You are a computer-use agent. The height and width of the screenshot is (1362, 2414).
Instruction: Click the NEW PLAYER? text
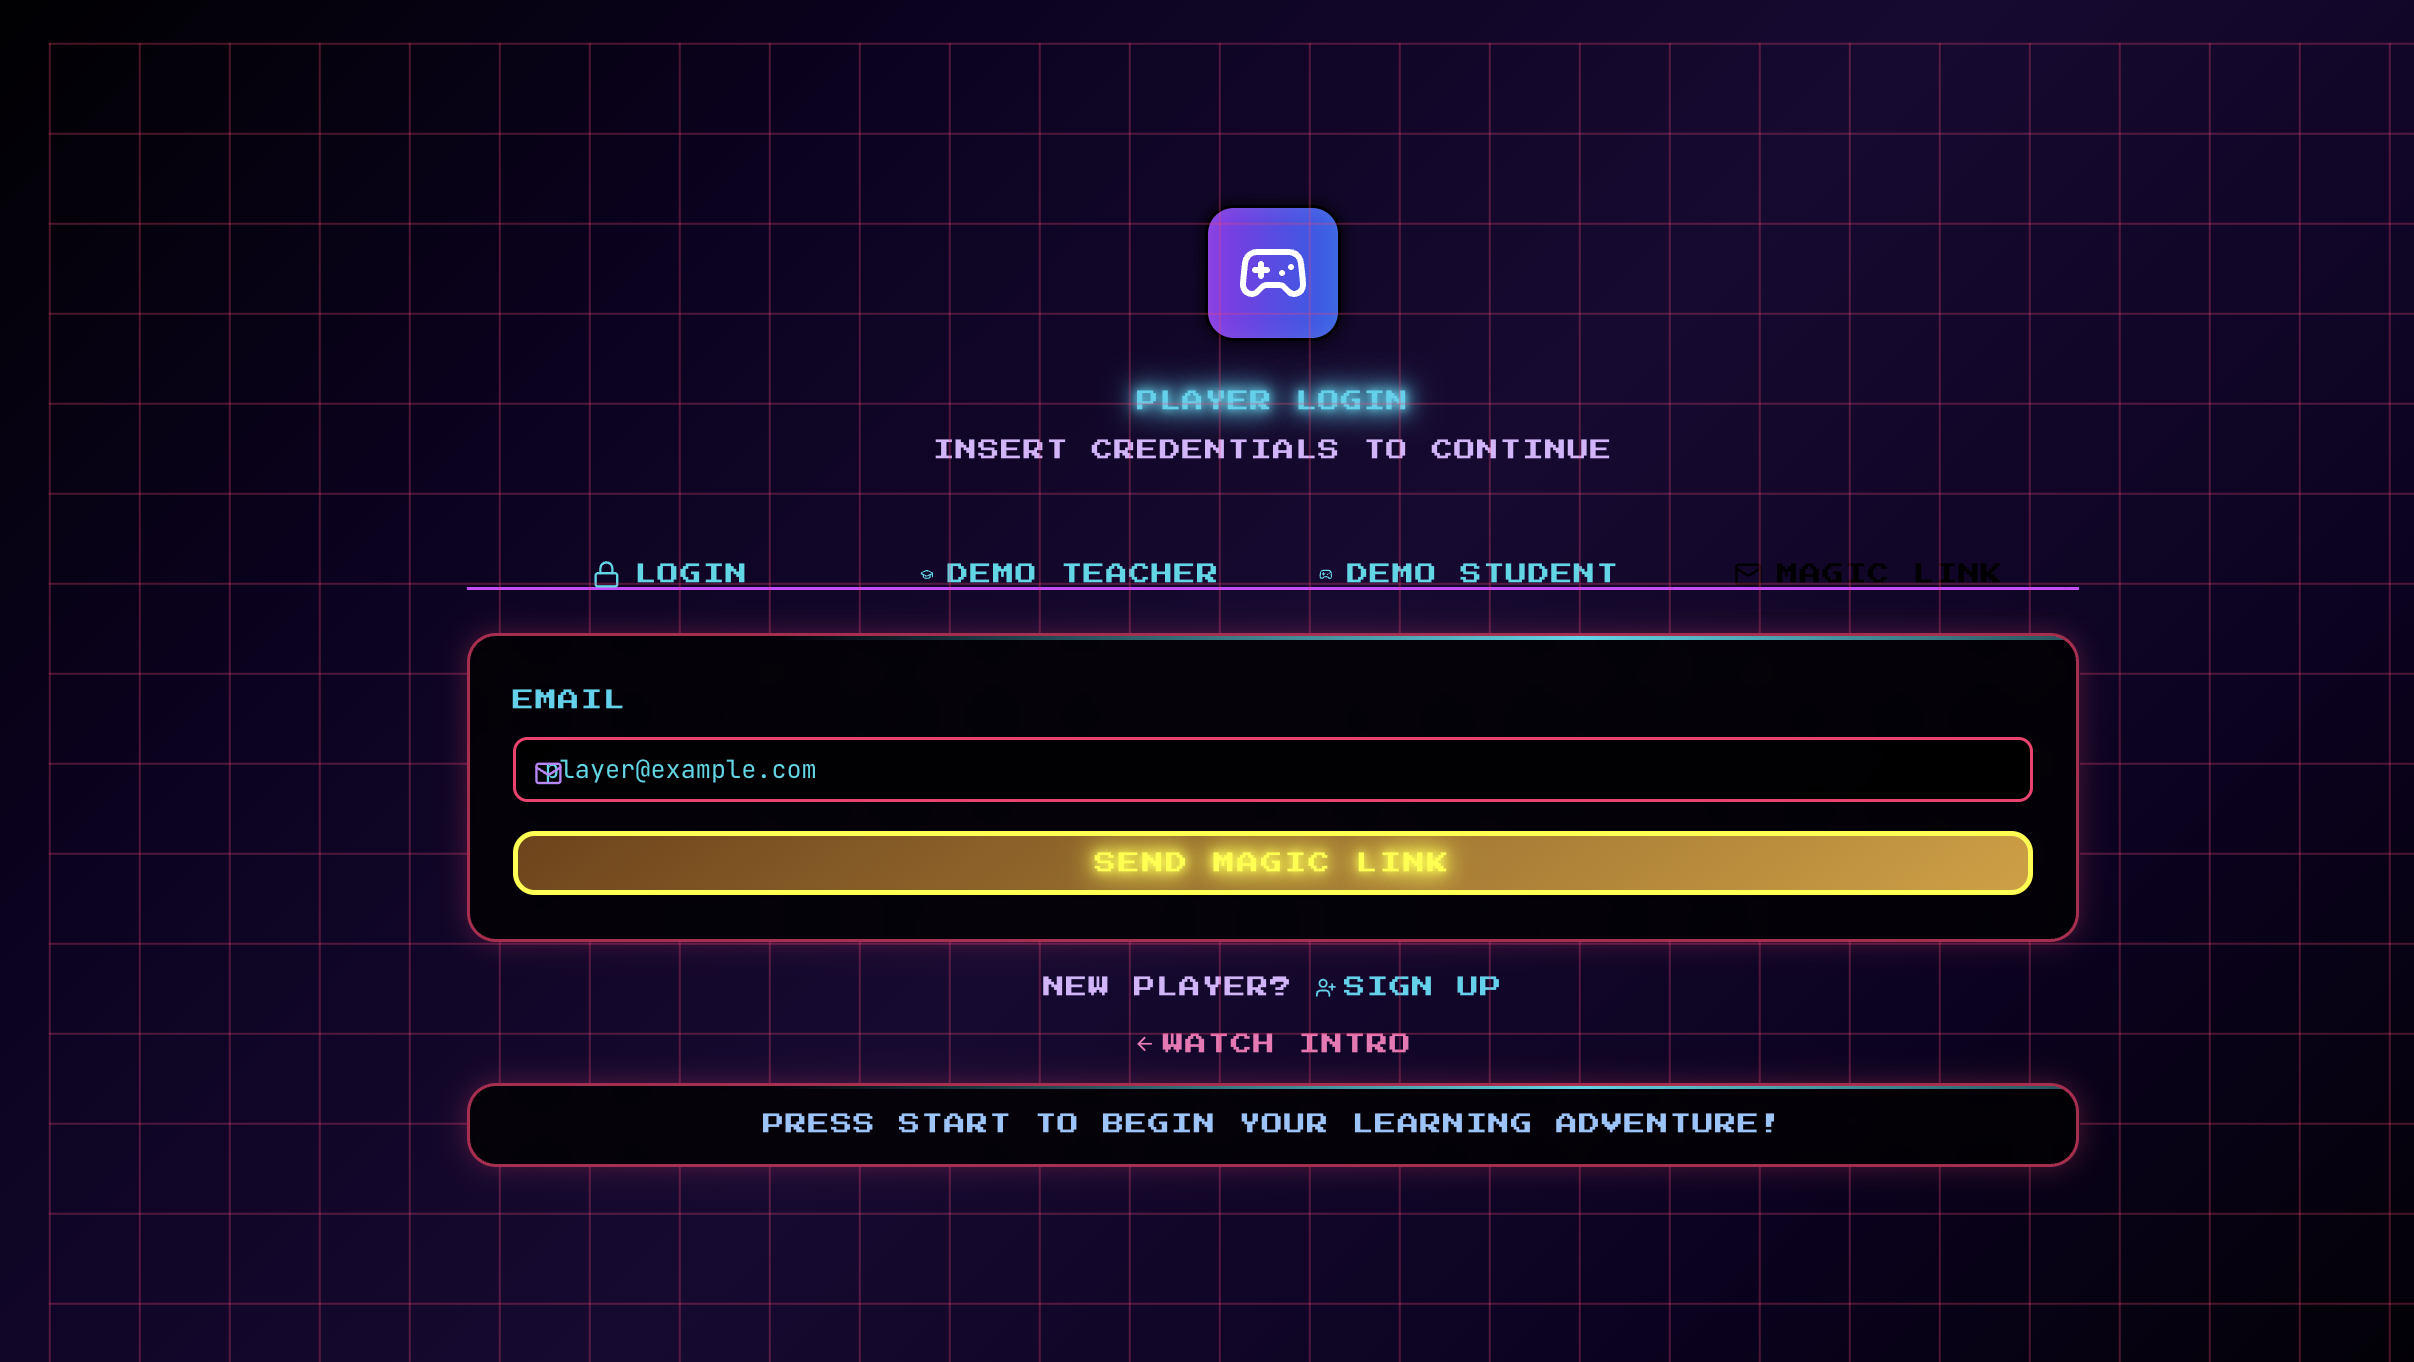[x=1165, y=986]
